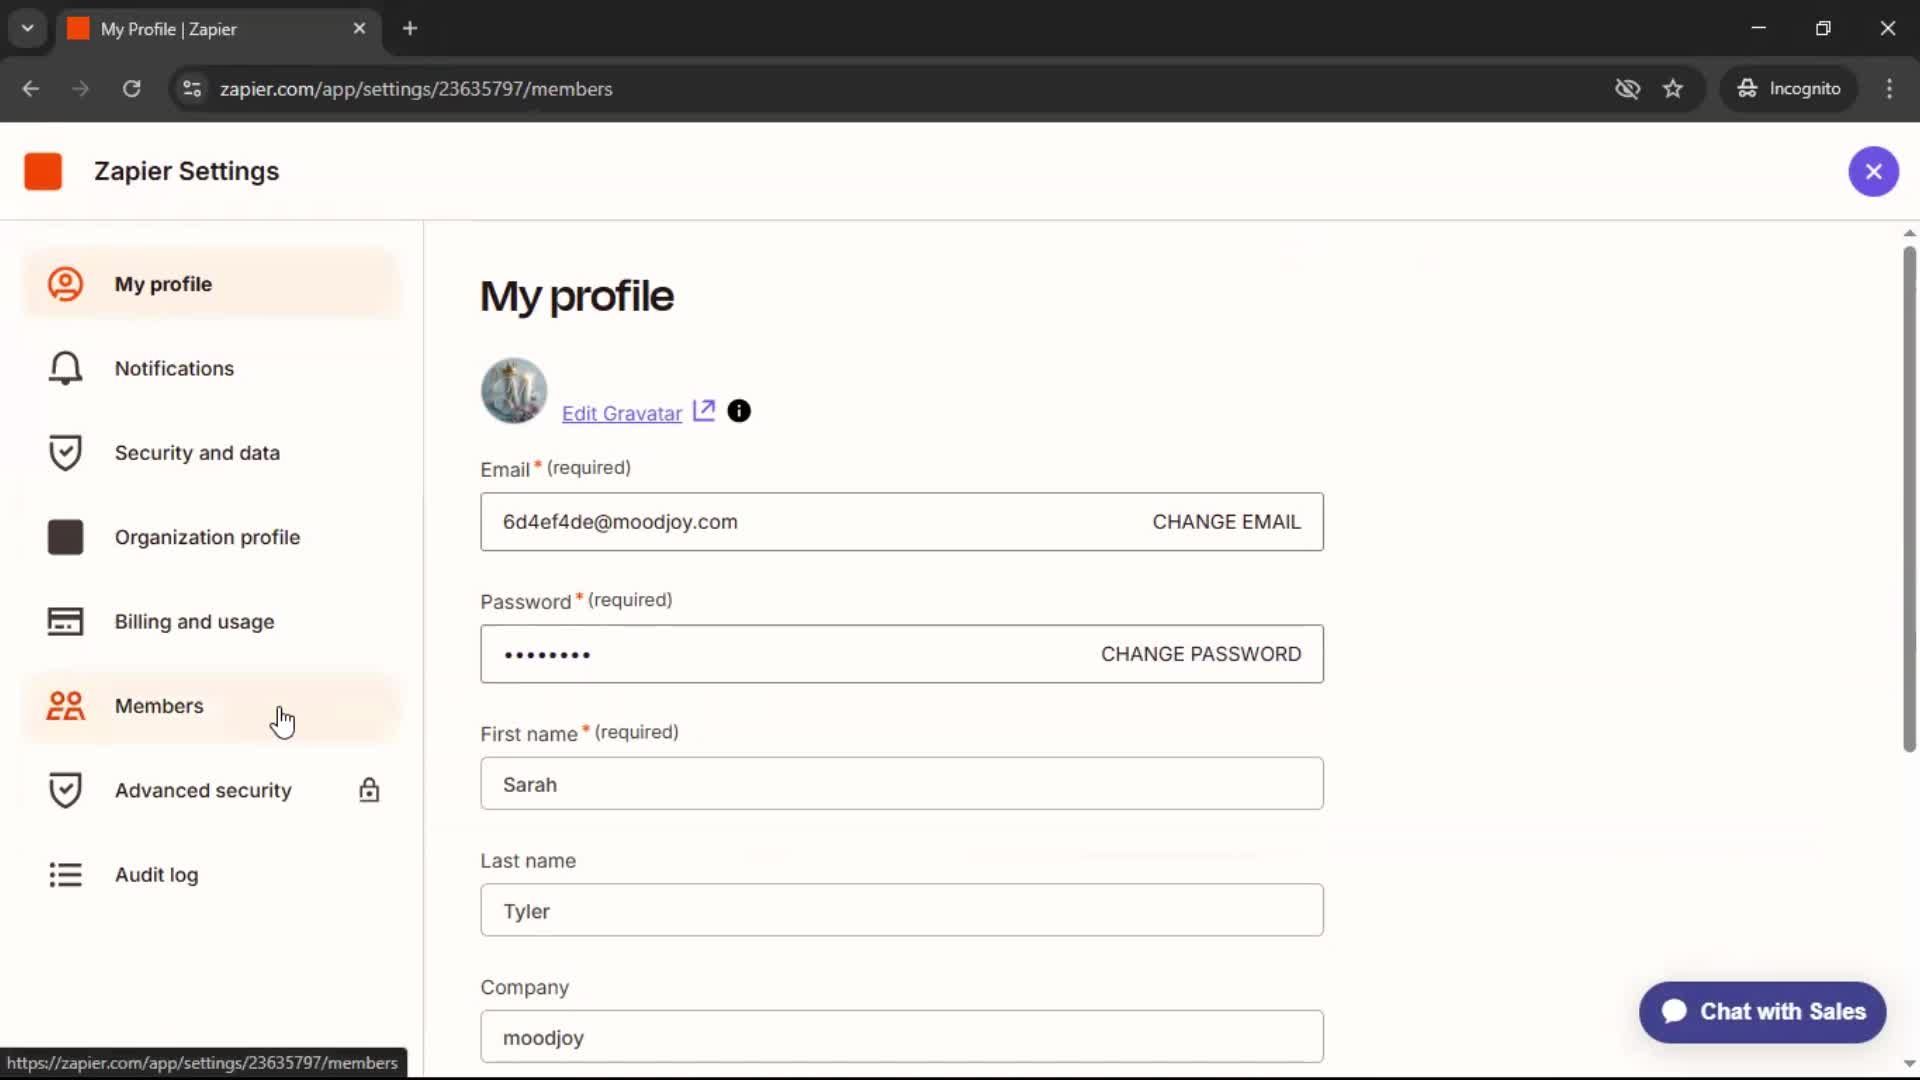Bookmark this page with the star icon
This screenshot has width=1920, height=1080.
(1673, 89)
